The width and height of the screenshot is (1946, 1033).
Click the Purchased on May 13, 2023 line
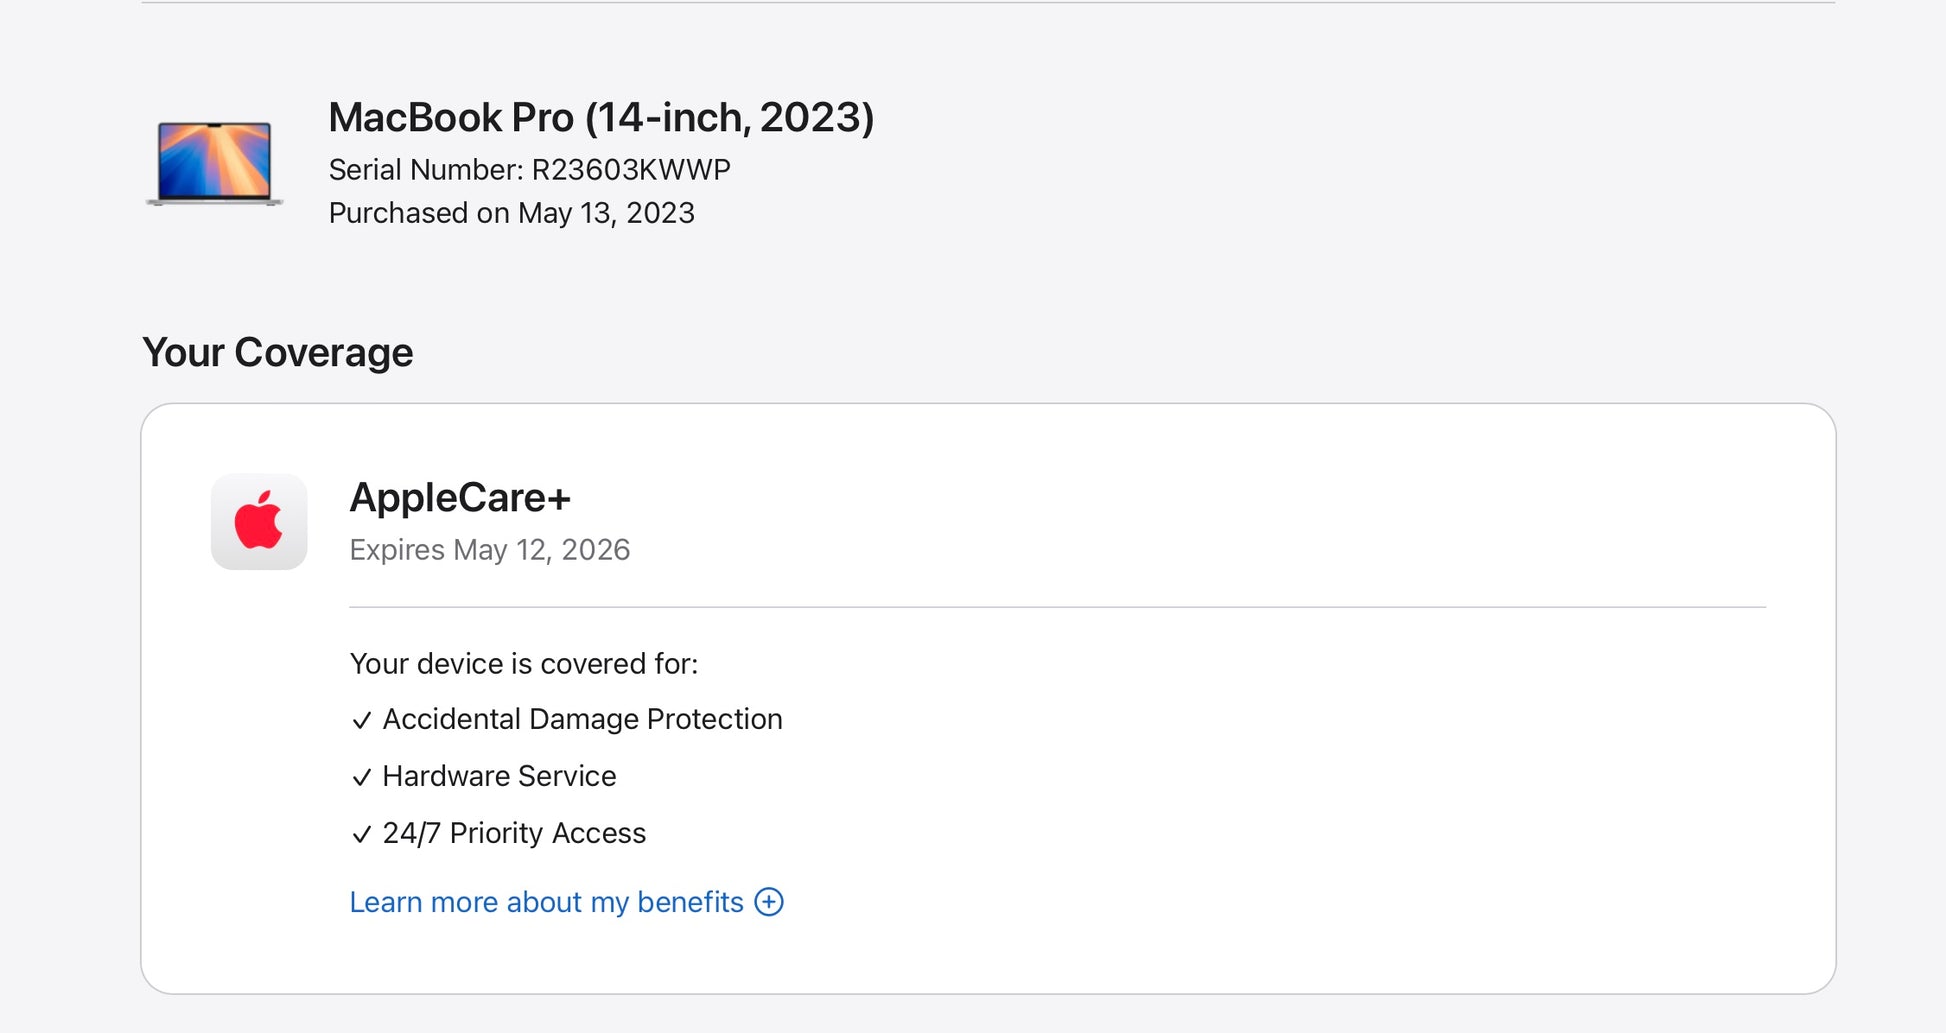click(x=511, y=213)
